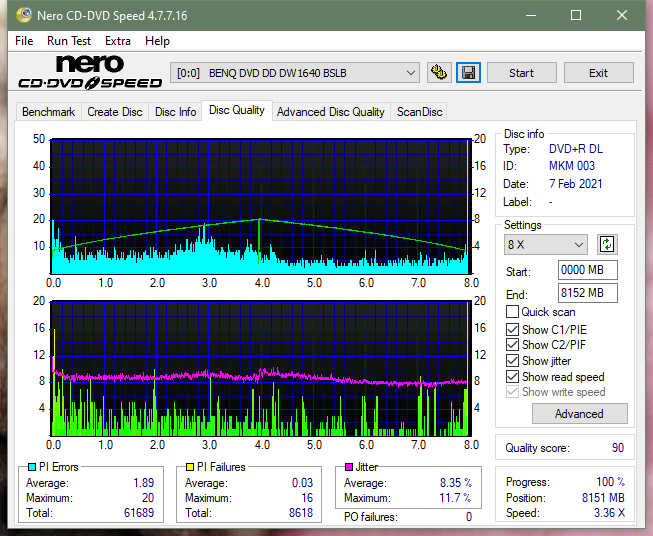Toggle Show C2/PIF checkbox

[x=512, y=345]
